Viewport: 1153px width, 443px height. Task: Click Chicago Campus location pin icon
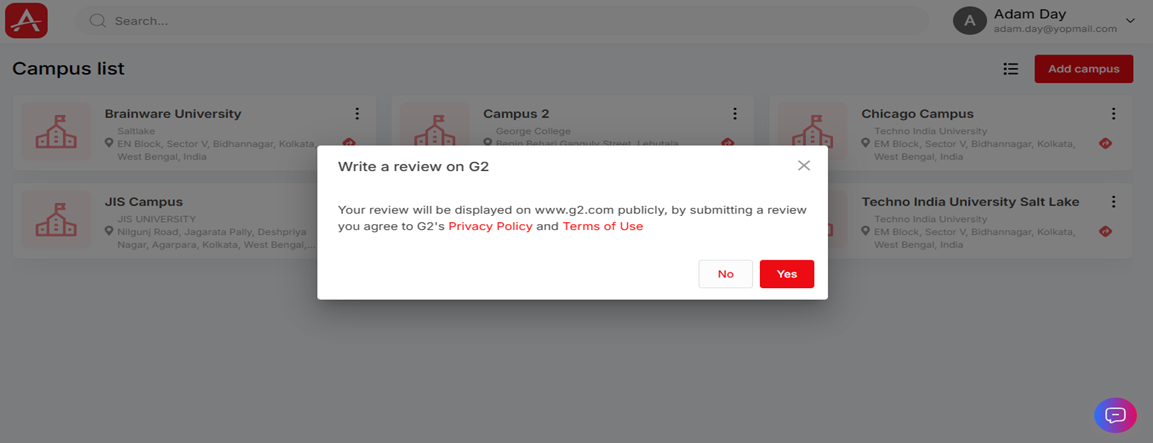[x=866, y=143]
